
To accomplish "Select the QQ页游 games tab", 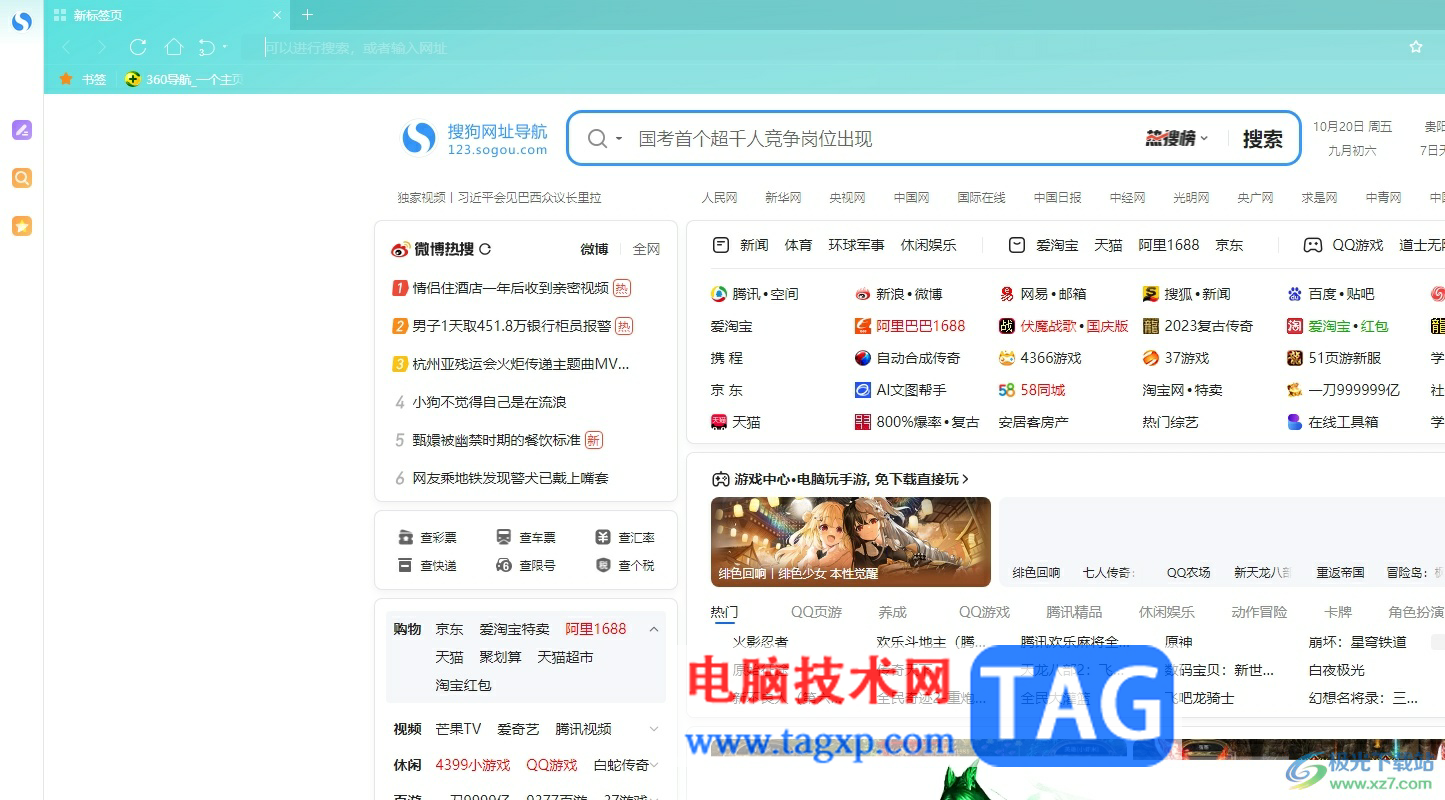I will point(817,612).
